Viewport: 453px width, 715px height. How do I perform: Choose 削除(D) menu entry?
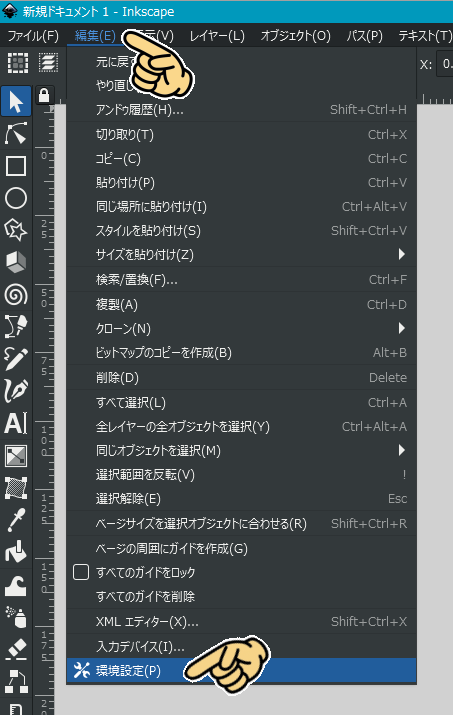point(242,378)
